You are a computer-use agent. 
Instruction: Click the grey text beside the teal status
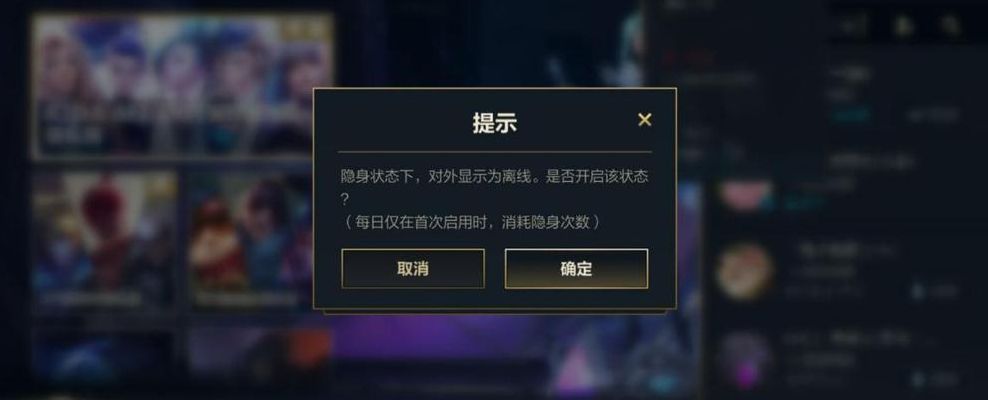[933, 115]
